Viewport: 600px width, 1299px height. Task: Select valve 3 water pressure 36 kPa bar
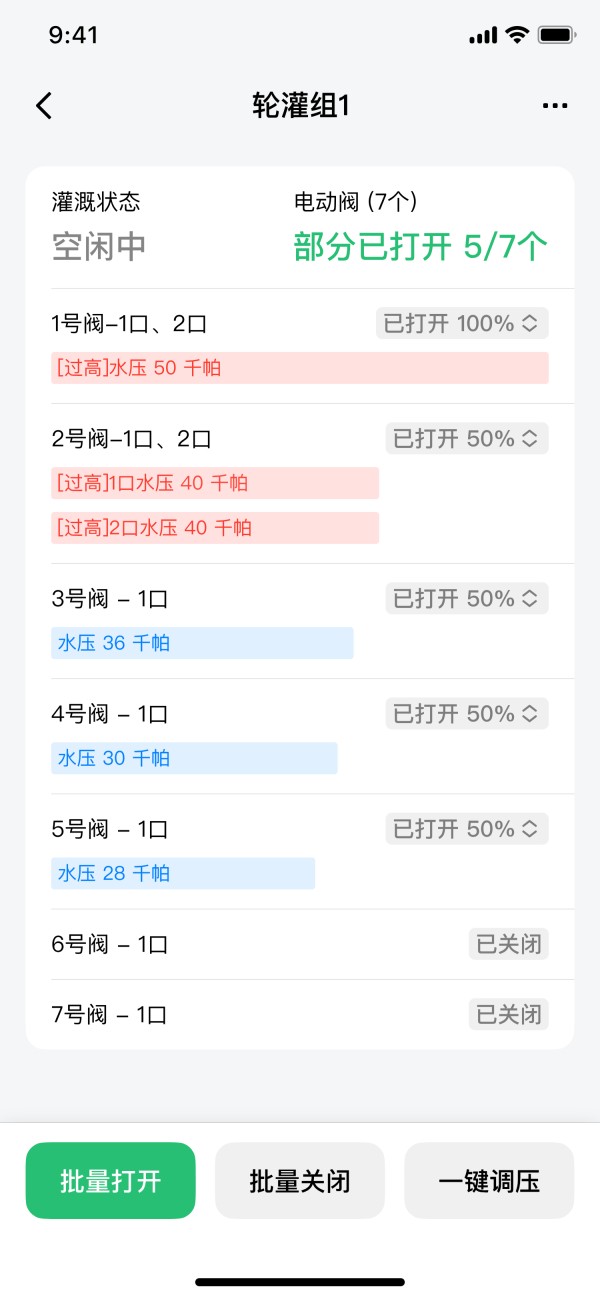[202, 643]
